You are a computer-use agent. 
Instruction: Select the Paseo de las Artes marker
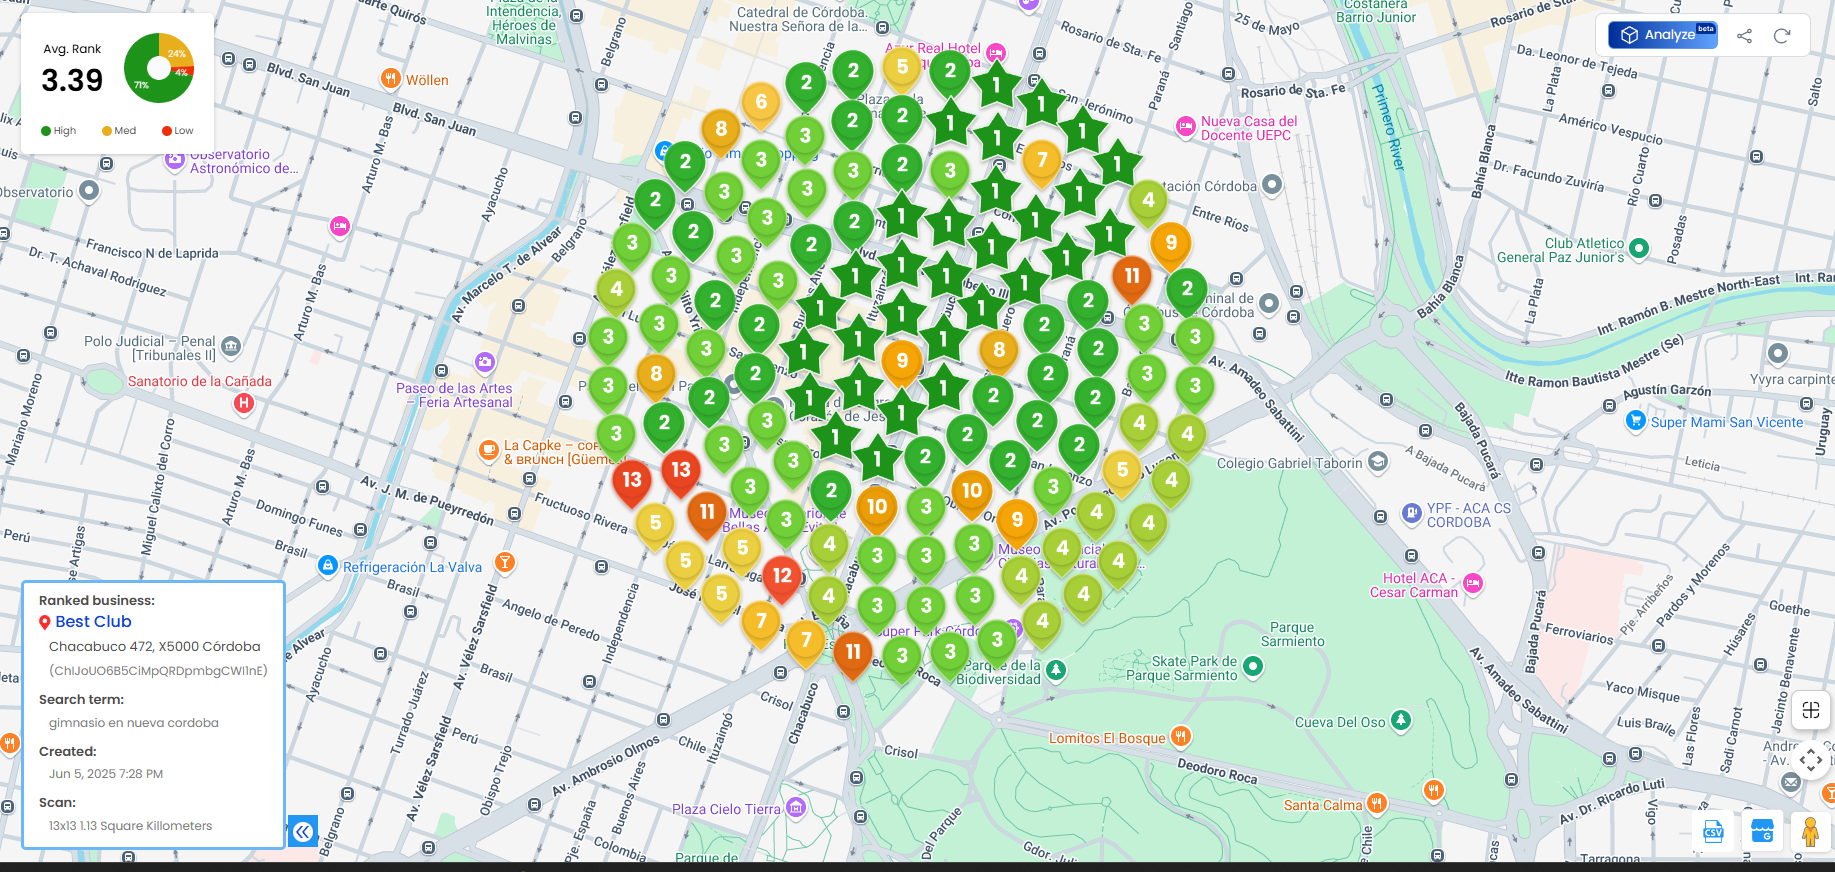[x=485, y=362]
